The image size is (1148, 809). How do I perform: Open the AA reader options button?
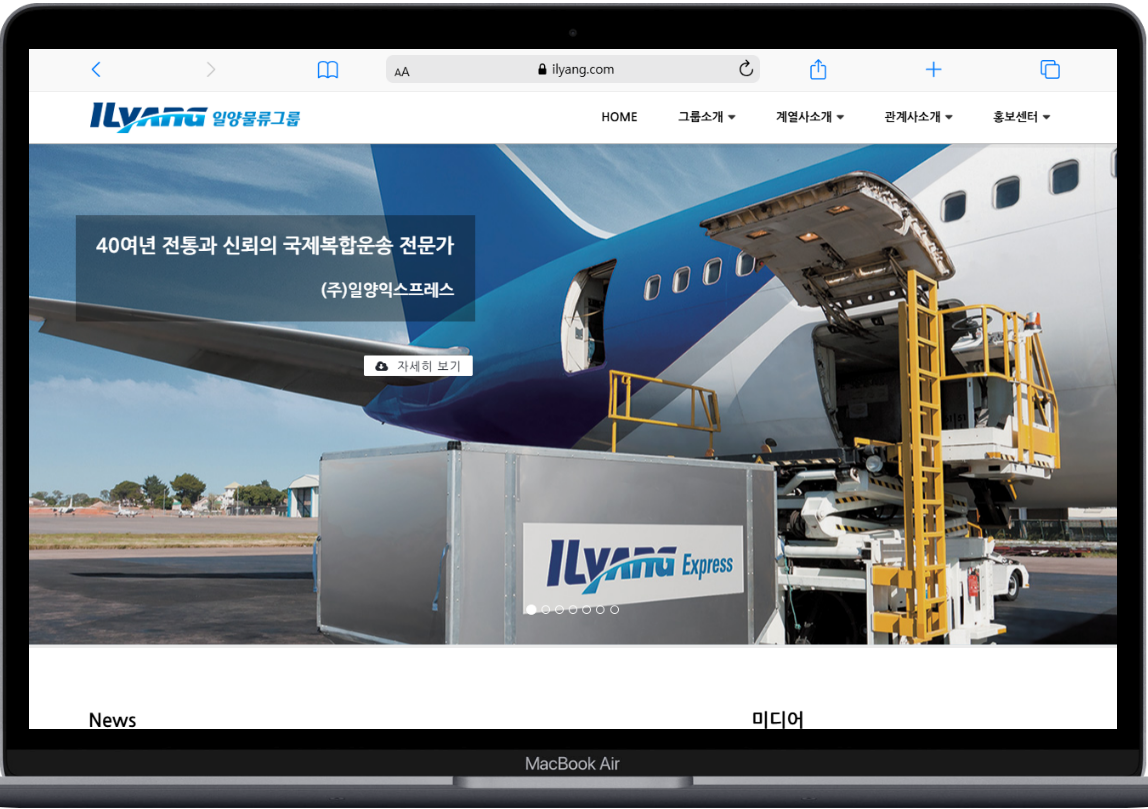pyautogui.click(x=402, y=71)
